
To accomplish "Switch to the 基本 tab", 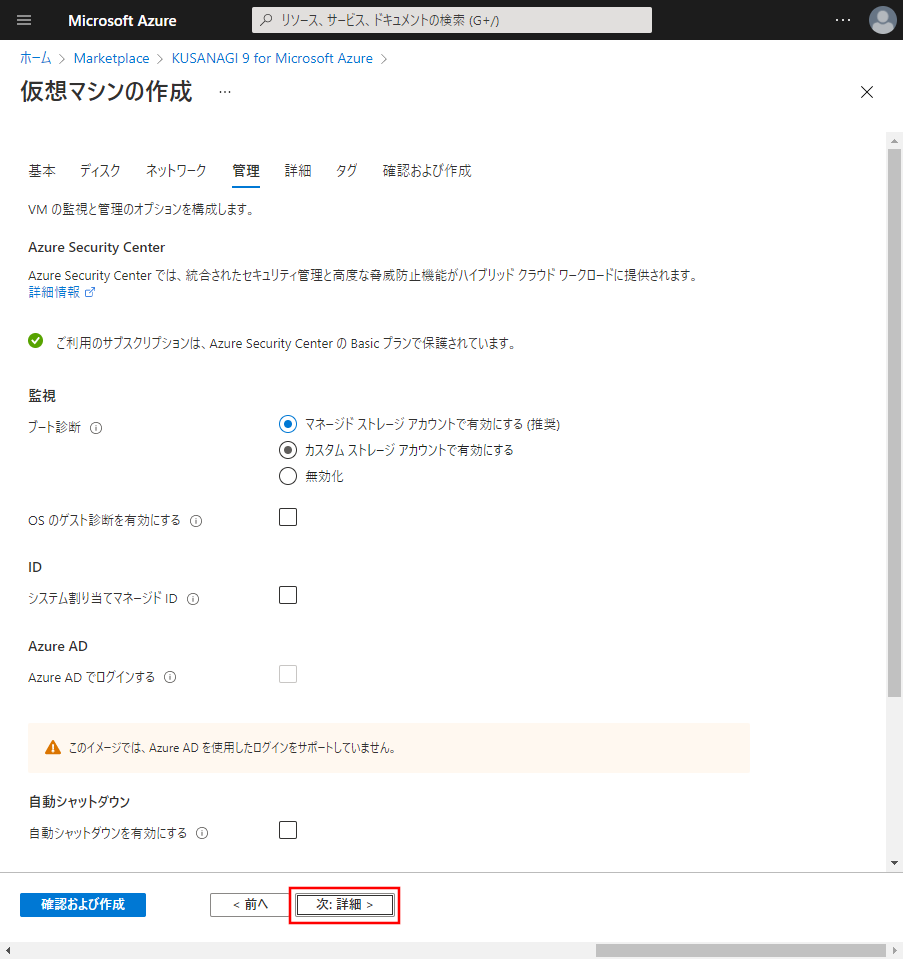I will 42,171.
